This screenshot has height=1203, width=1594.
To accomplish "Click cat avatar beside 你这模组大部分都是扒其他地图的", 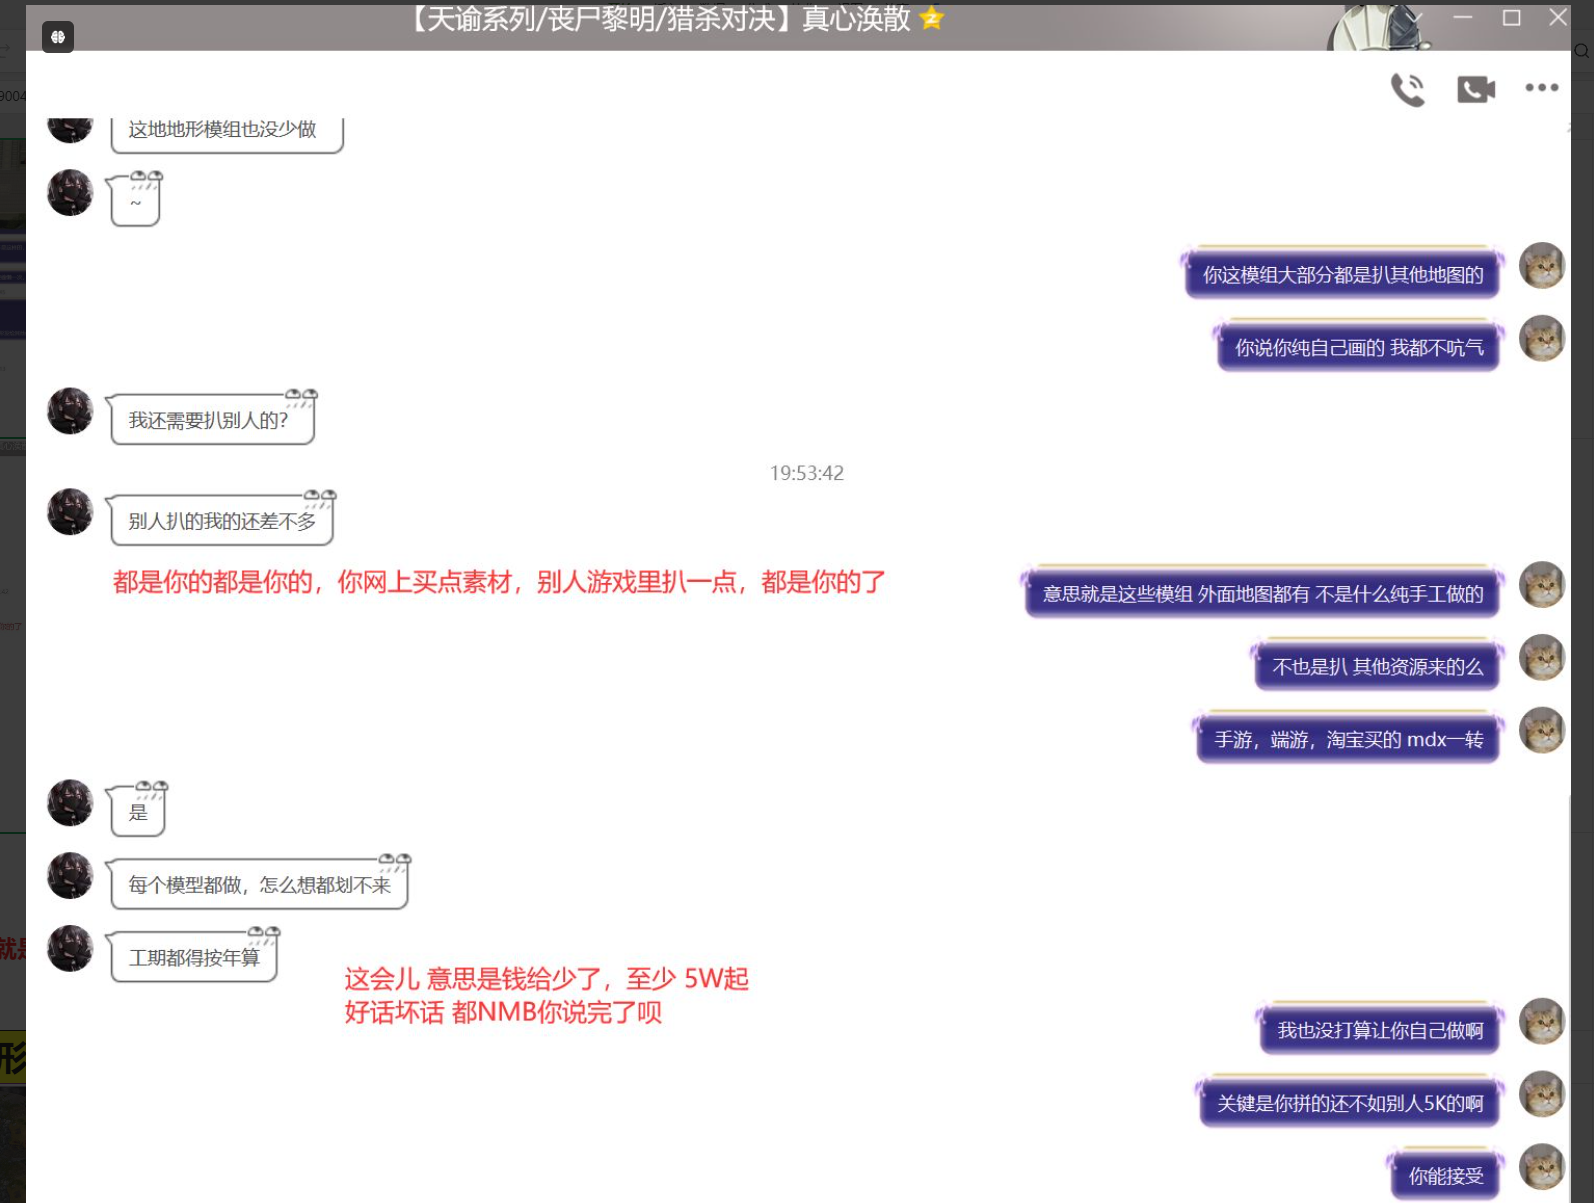I will 1541,266.
